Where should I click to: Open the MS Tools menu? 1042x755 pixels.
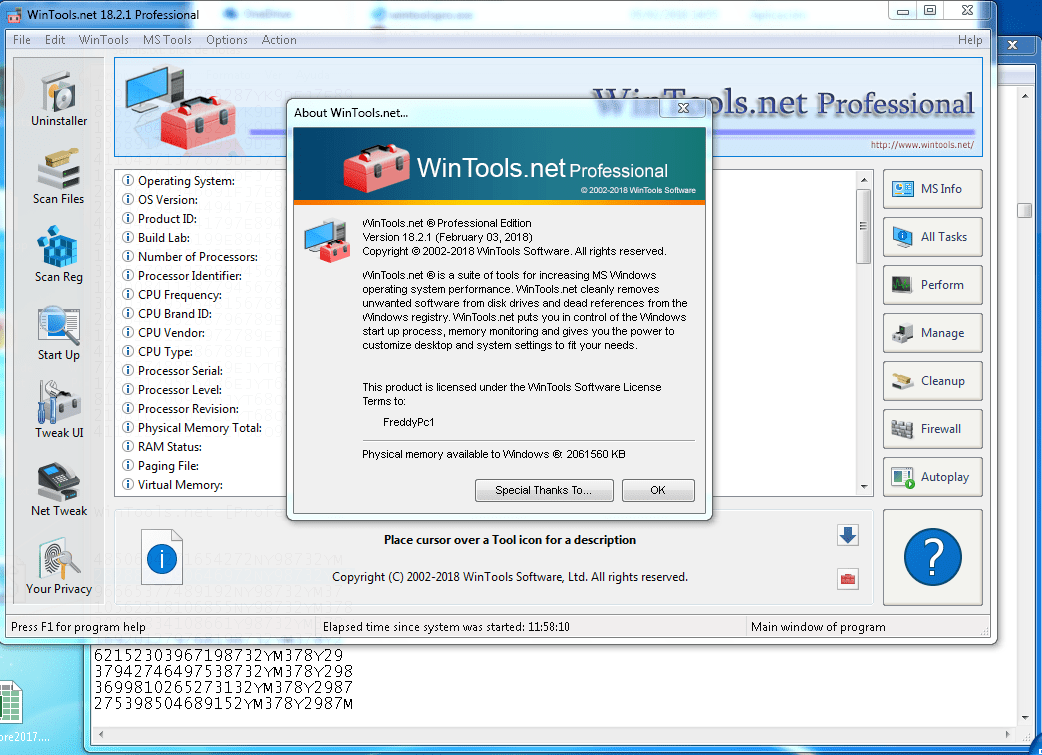click(167, 40)
